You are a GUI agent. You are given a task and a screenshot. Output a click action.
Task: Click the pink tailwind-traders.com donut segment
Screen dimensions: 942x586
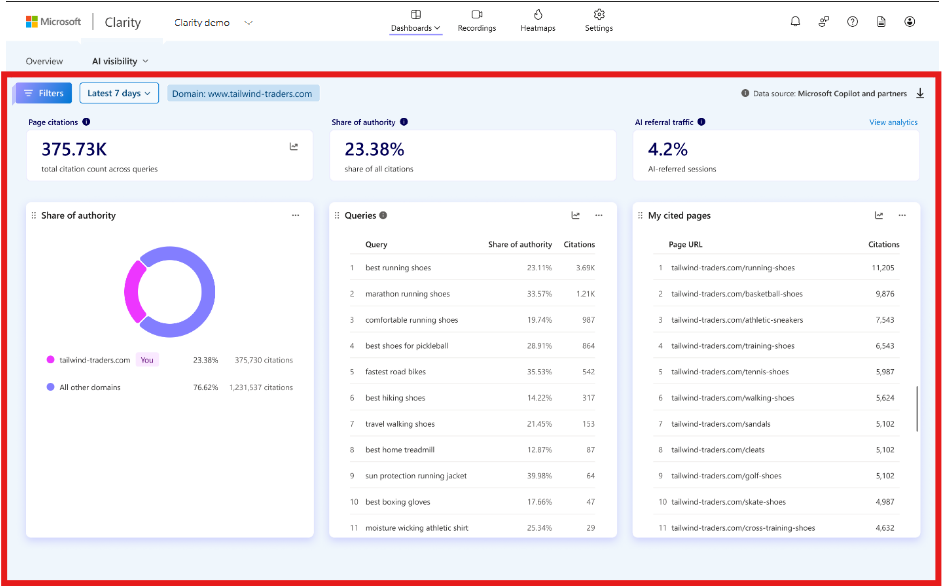click(133, 291)
